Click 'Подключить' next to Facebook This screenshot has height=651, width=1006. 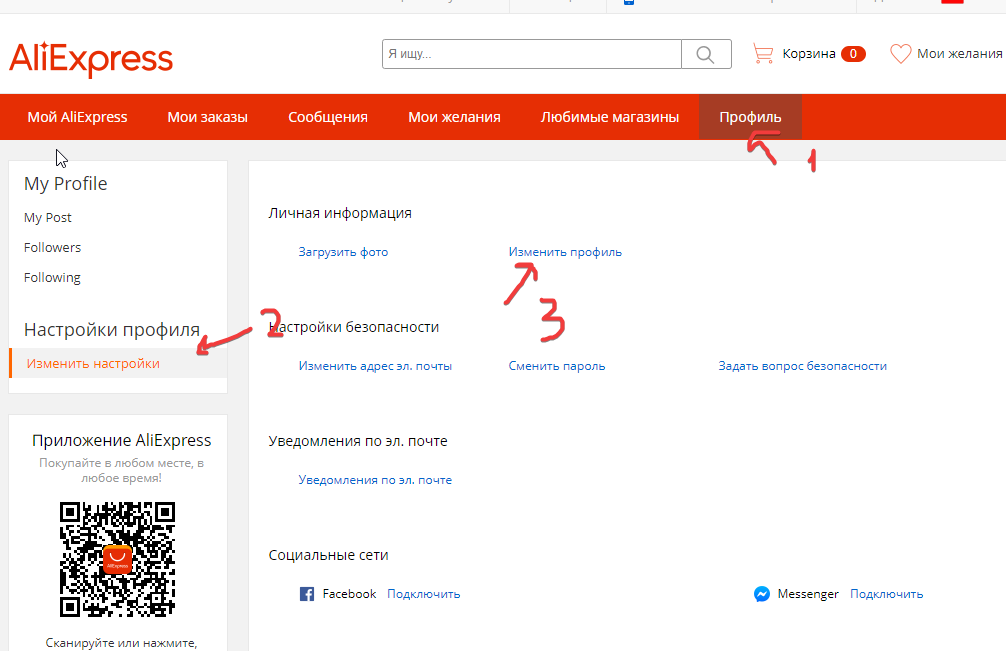pyautogui.click(x=423, y=594)
